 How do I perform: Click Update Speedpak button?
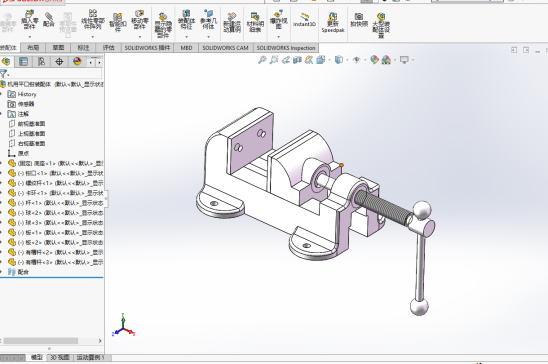click(x=333, y=22)
